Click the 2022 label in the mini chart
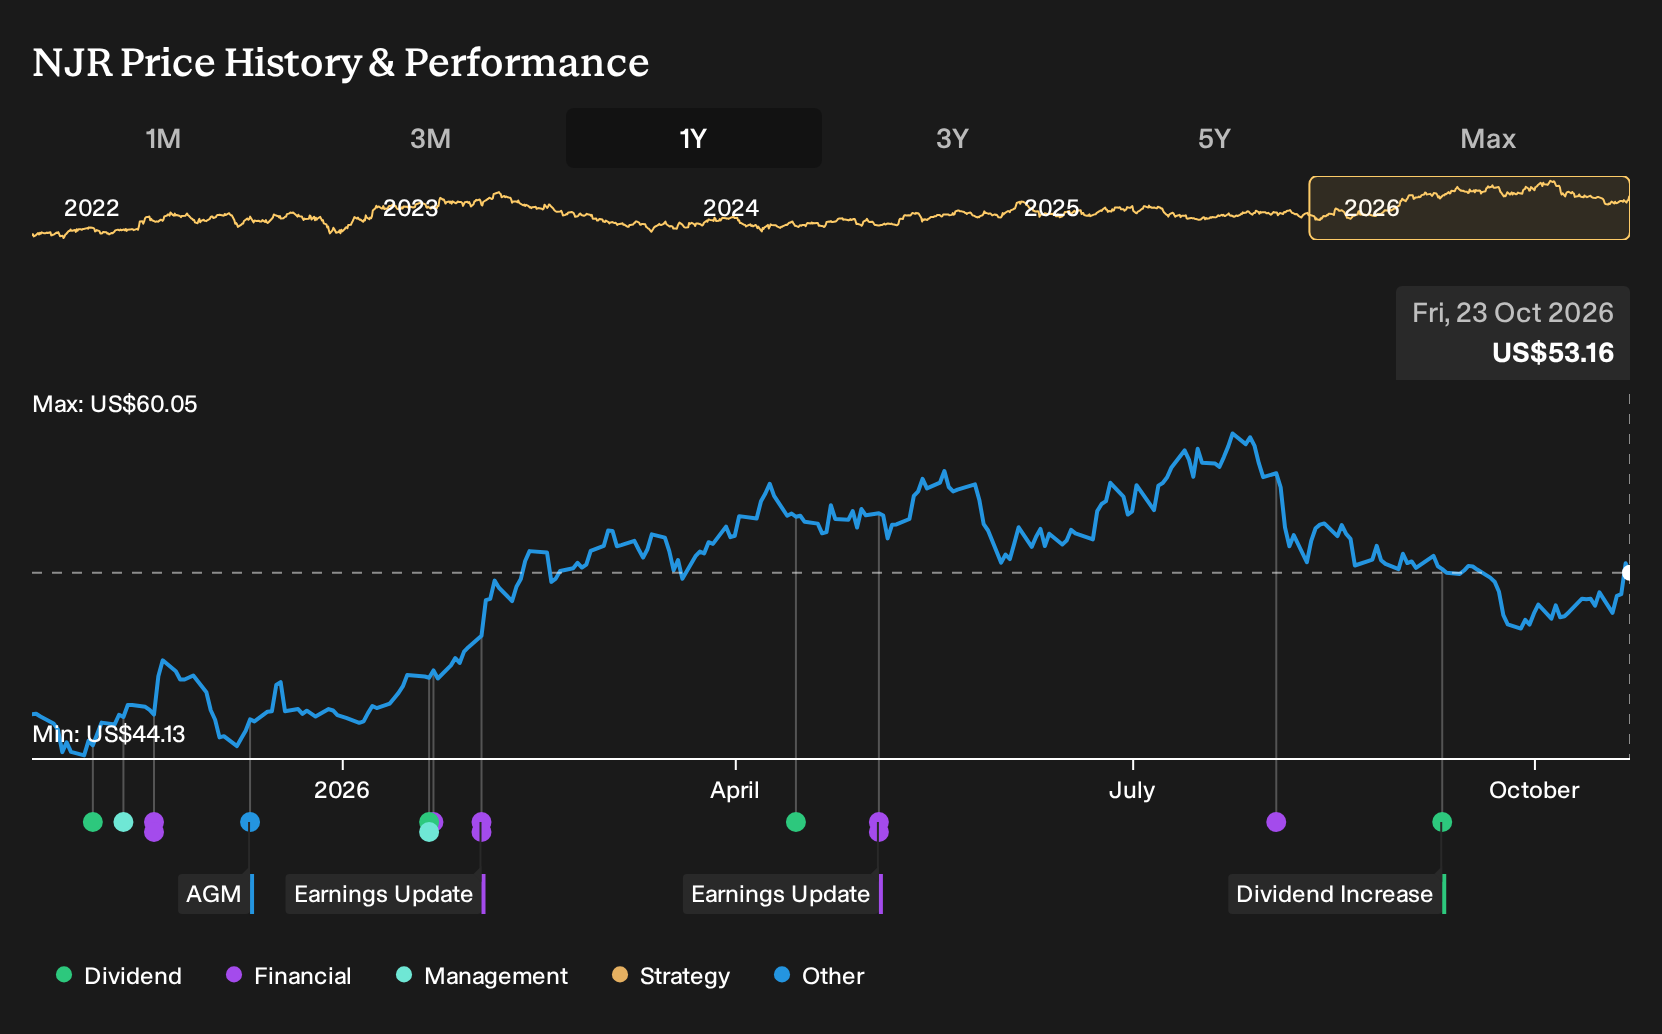 [x=91, y=208]
